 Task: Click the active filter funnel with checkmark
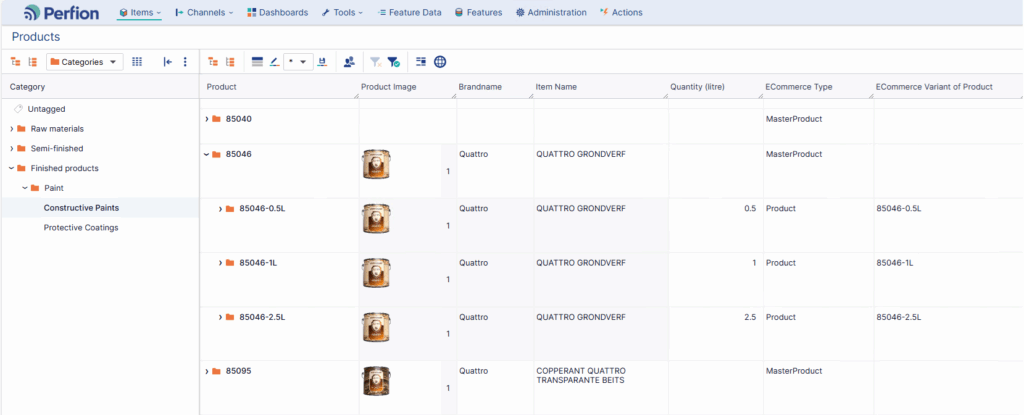[x=394, y=62]
